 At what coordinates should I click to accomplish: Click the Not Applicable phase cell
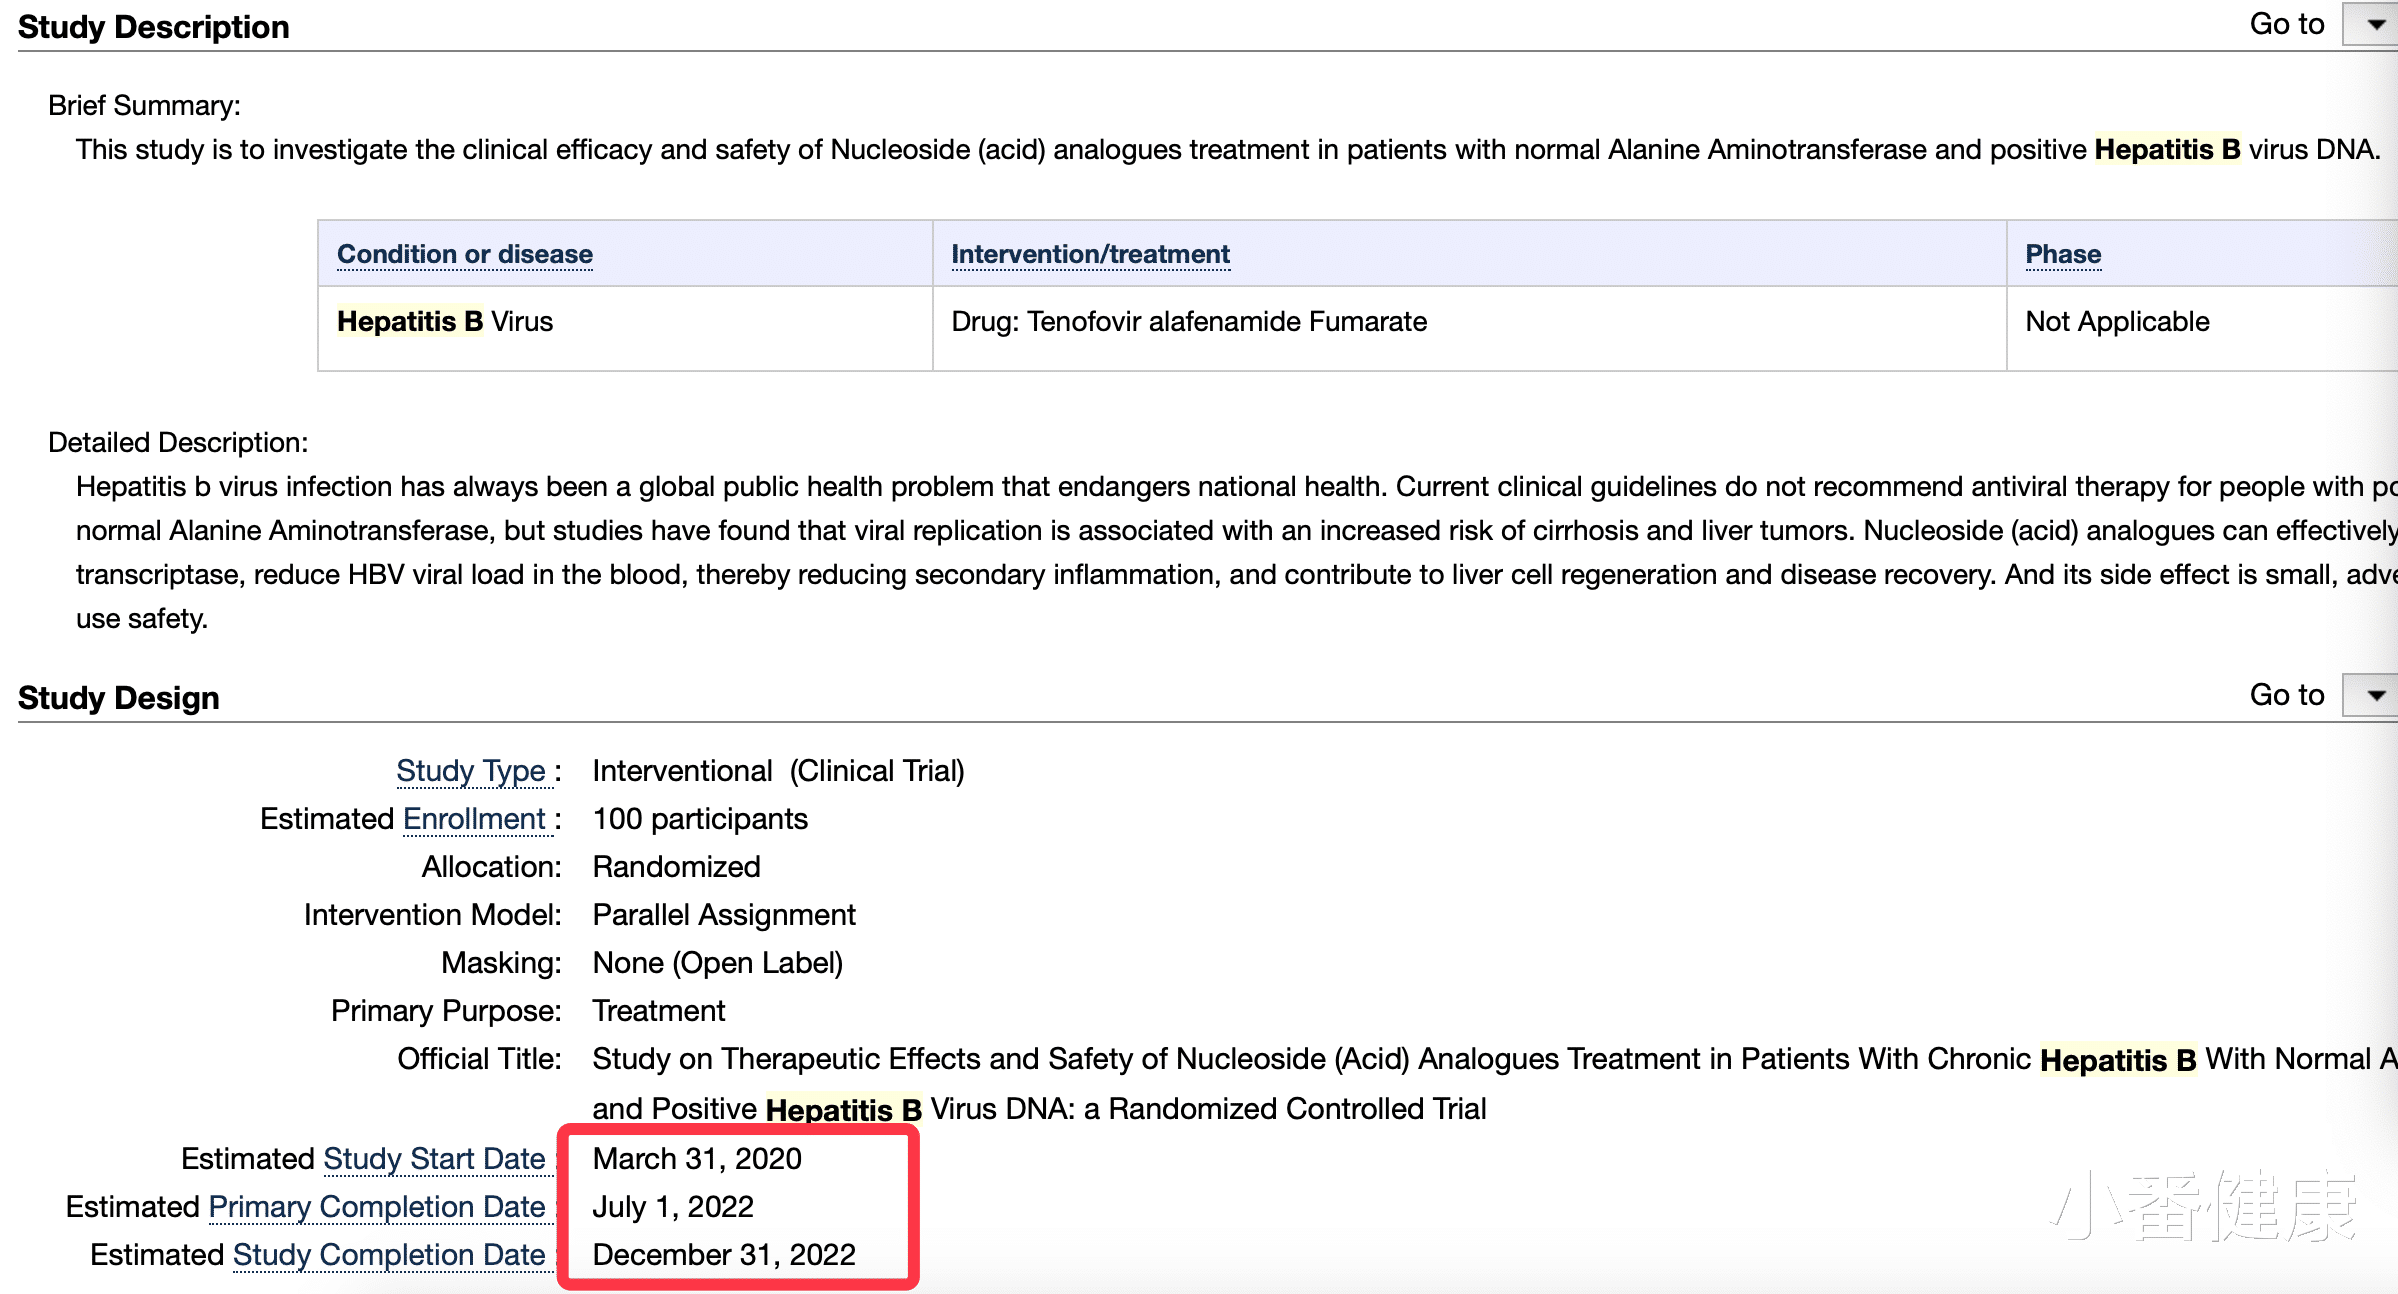click(x=2116, y=322)
